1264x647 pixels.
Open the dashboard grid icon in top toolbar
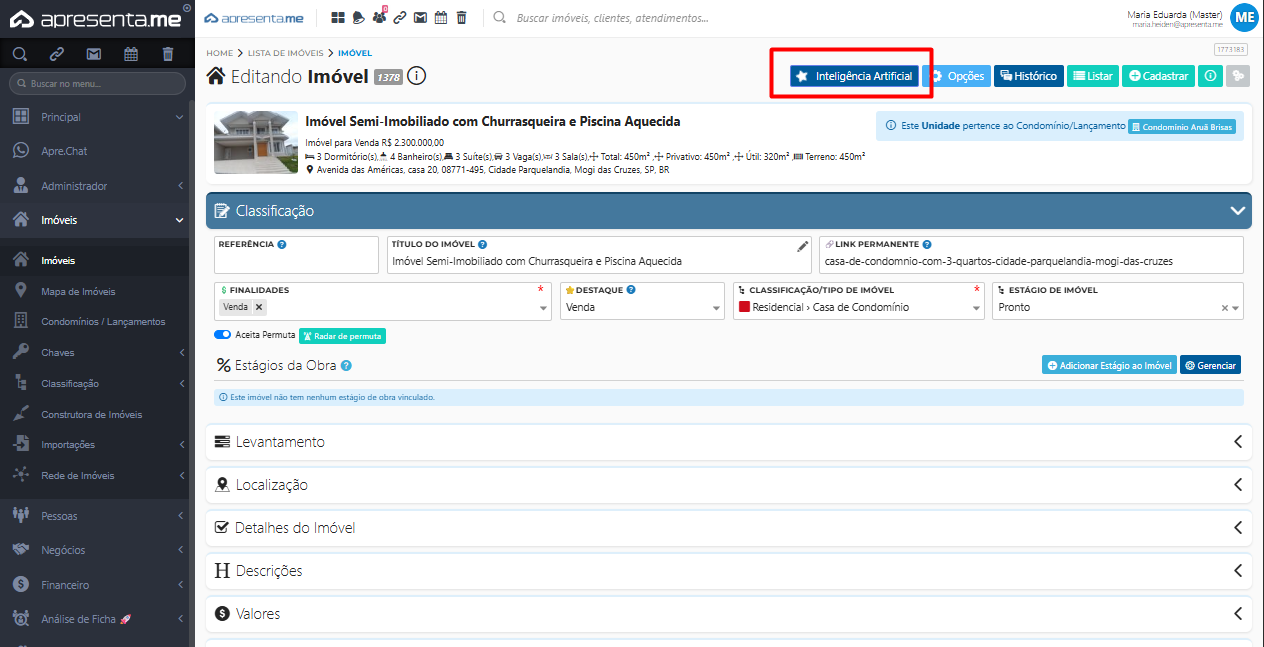[x=338, y=18]
